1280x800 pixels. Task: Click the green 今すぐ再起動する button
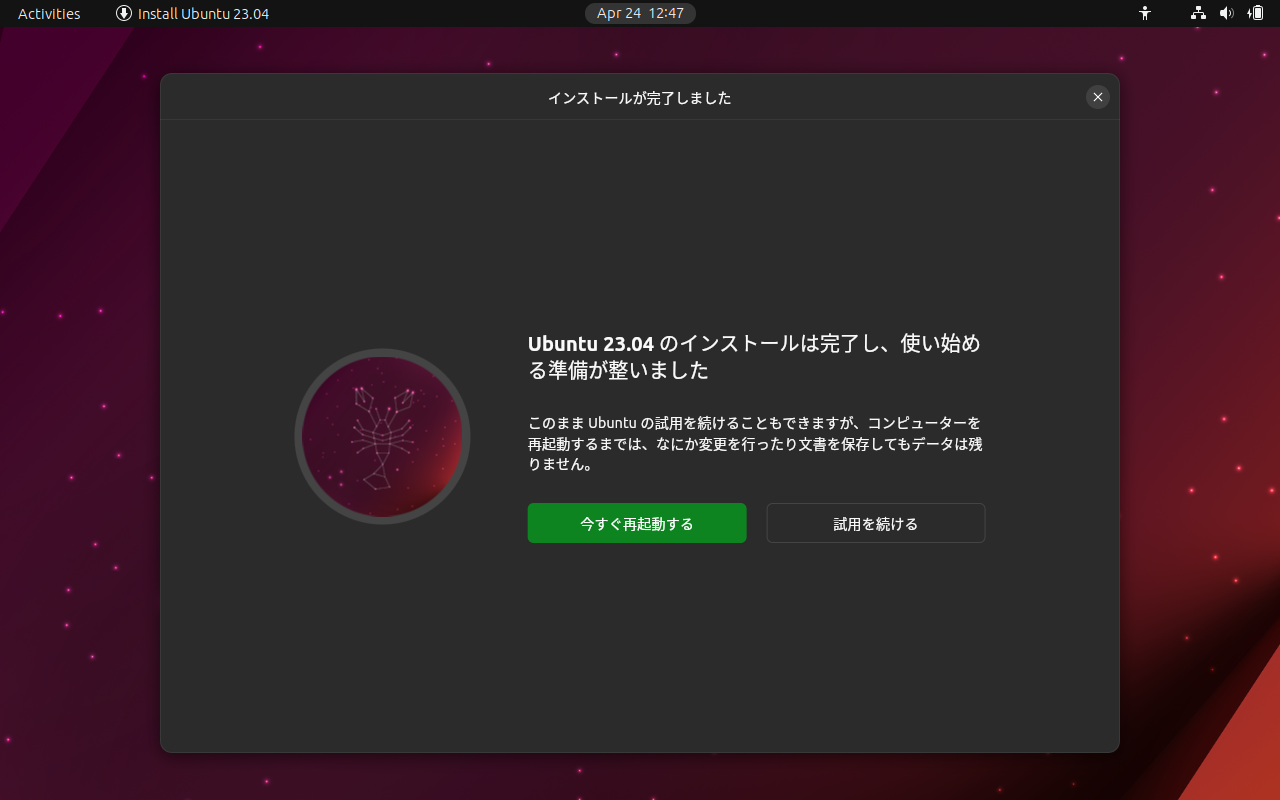click(637, 523)
